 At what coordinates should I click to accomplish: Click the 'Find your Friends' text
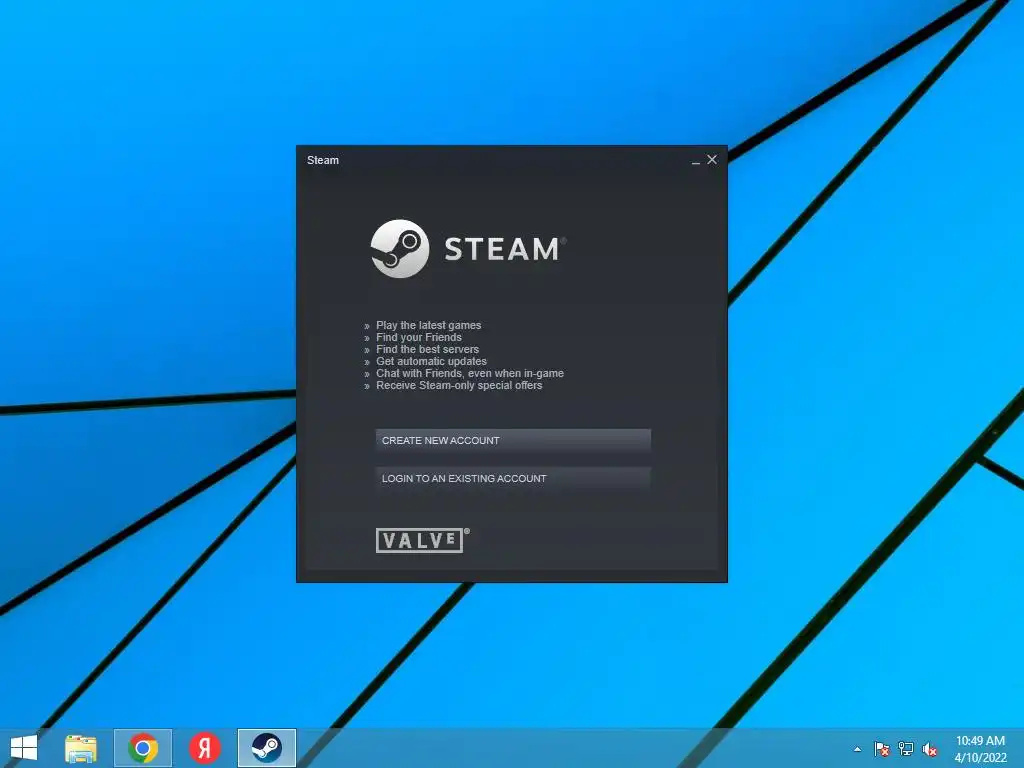[419, 338]
